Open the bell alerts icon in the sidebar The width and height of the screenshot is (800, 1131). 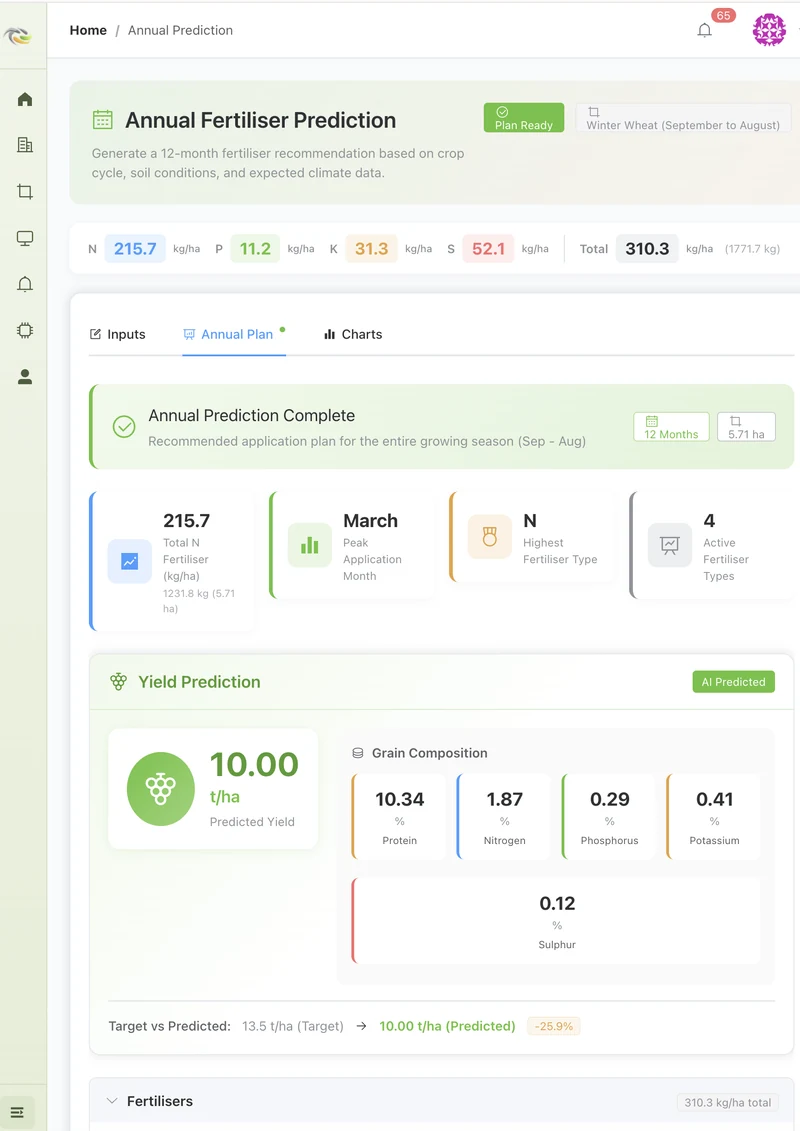25,284
